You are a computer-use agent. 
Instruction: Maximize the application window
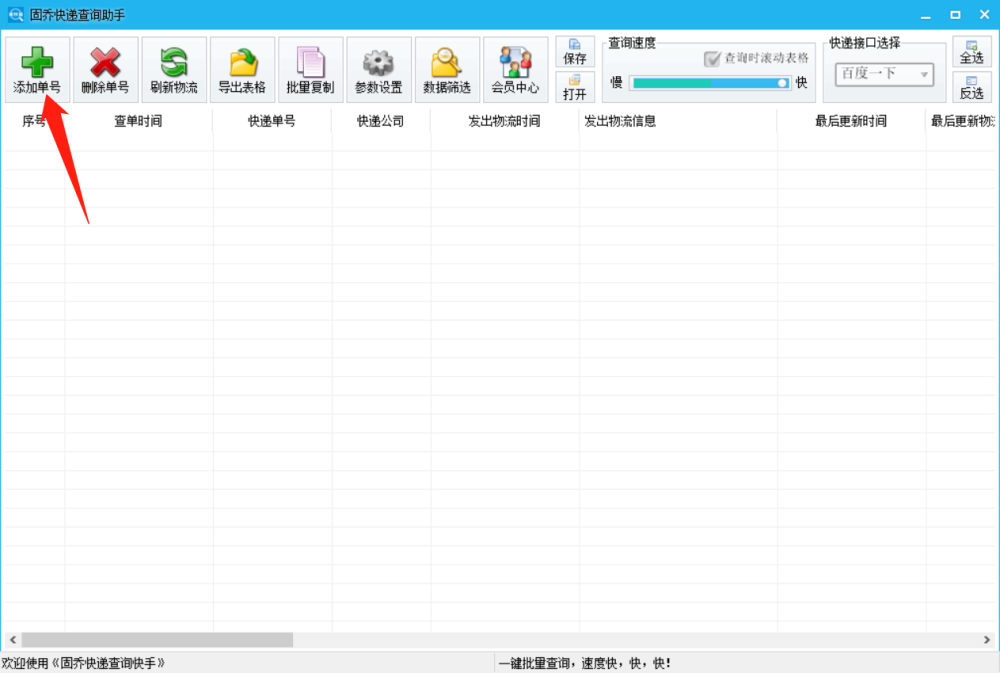tap(955, 15)
